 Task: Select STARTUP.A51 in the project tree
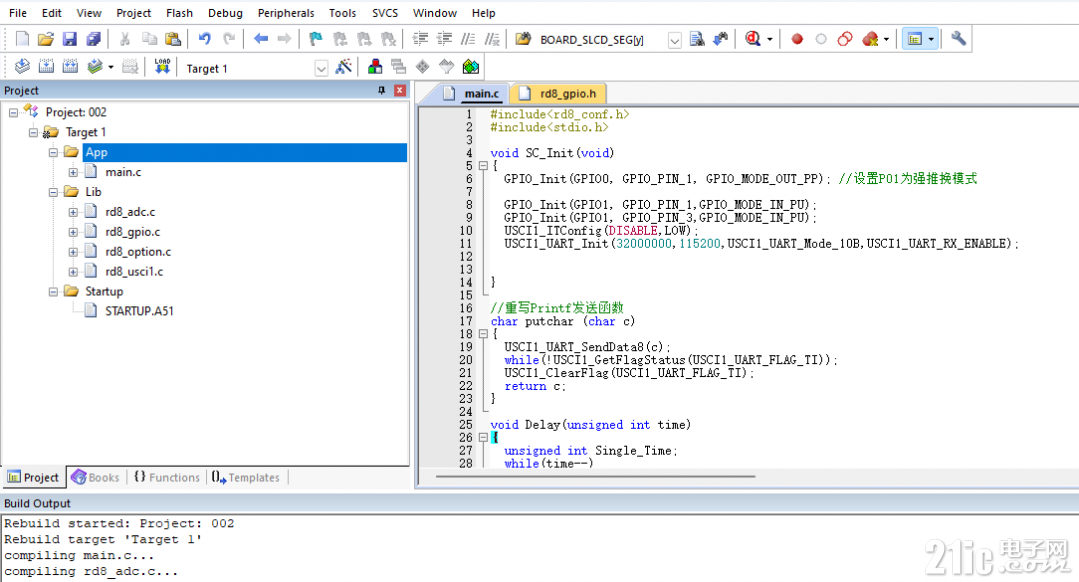click(x=139, y=312)
